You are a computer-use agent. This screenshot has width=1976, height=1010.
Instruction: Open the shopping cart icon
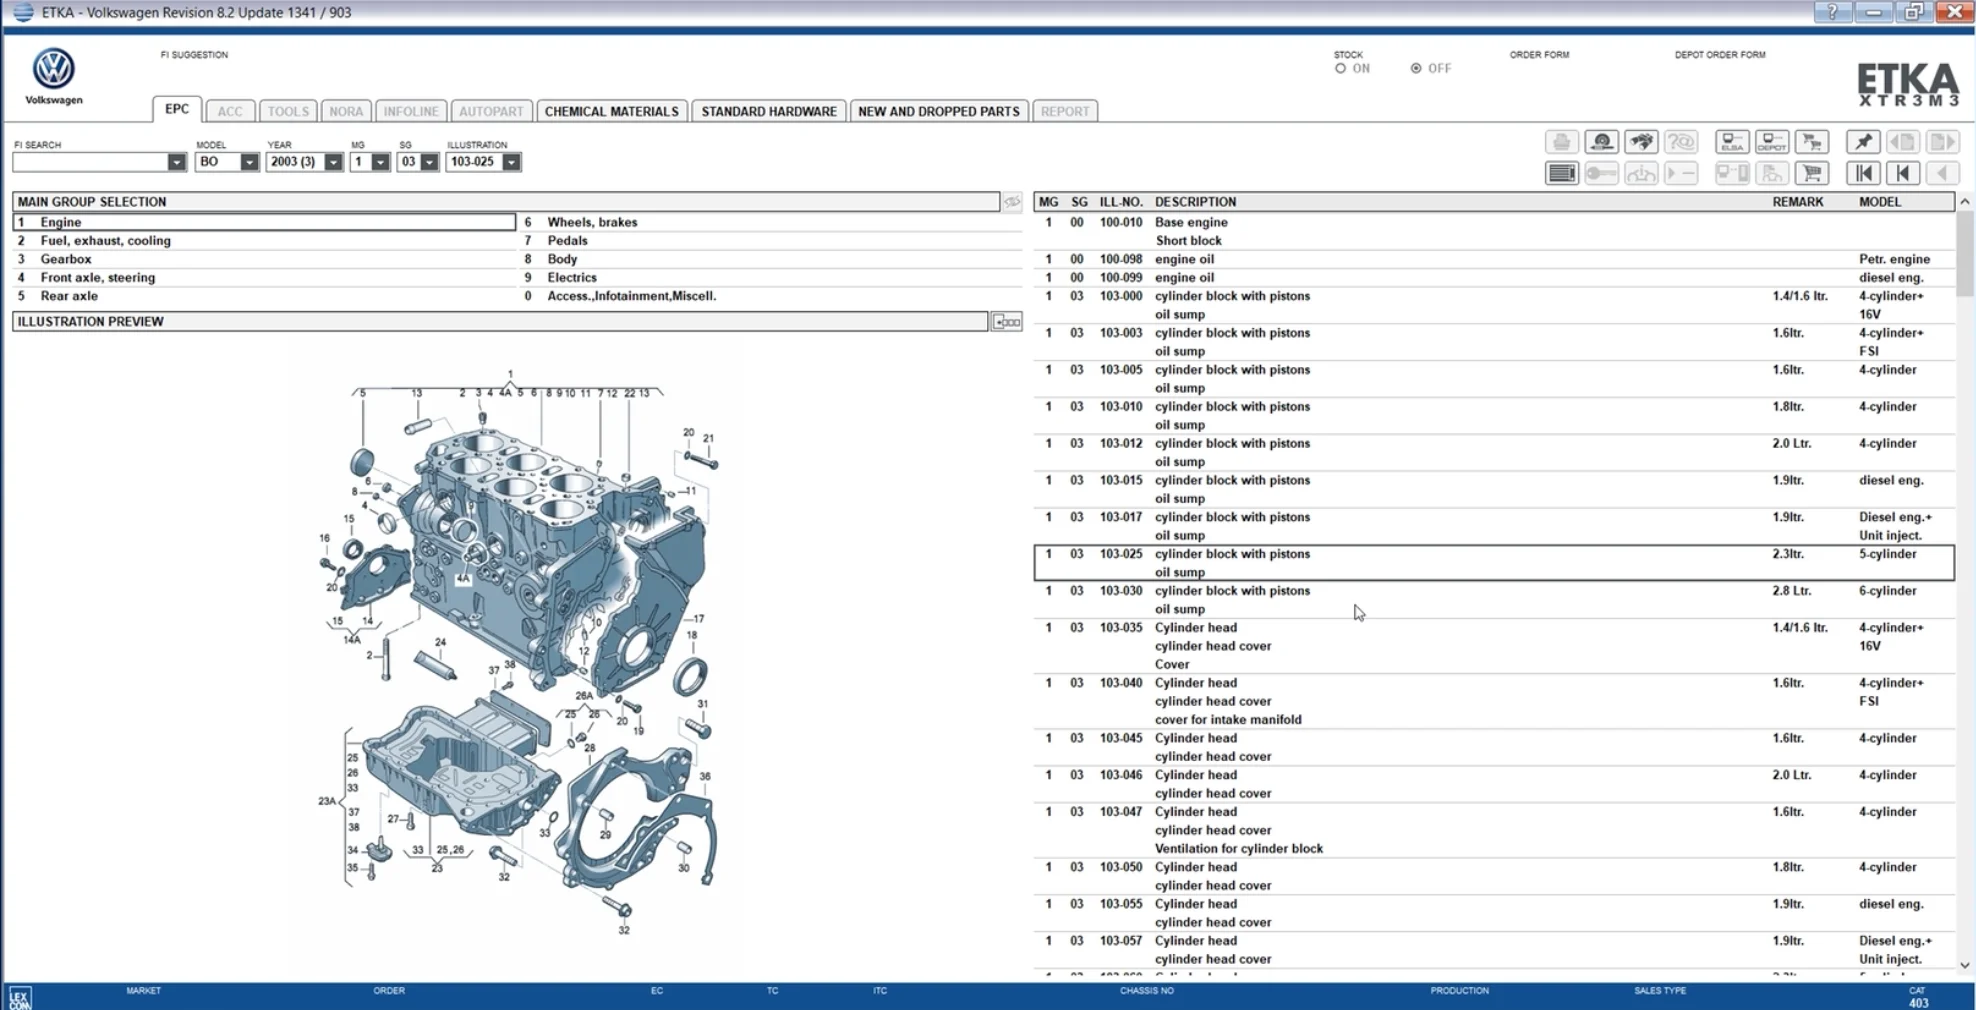coord(1811,173)
